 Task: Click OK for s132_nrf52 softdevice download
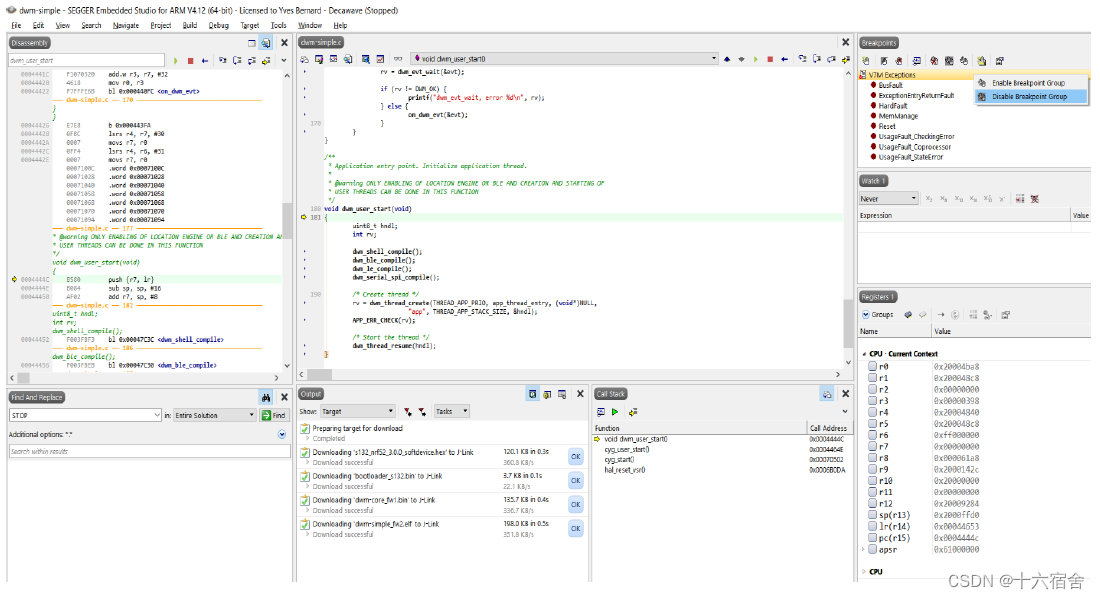click(575, 457)
